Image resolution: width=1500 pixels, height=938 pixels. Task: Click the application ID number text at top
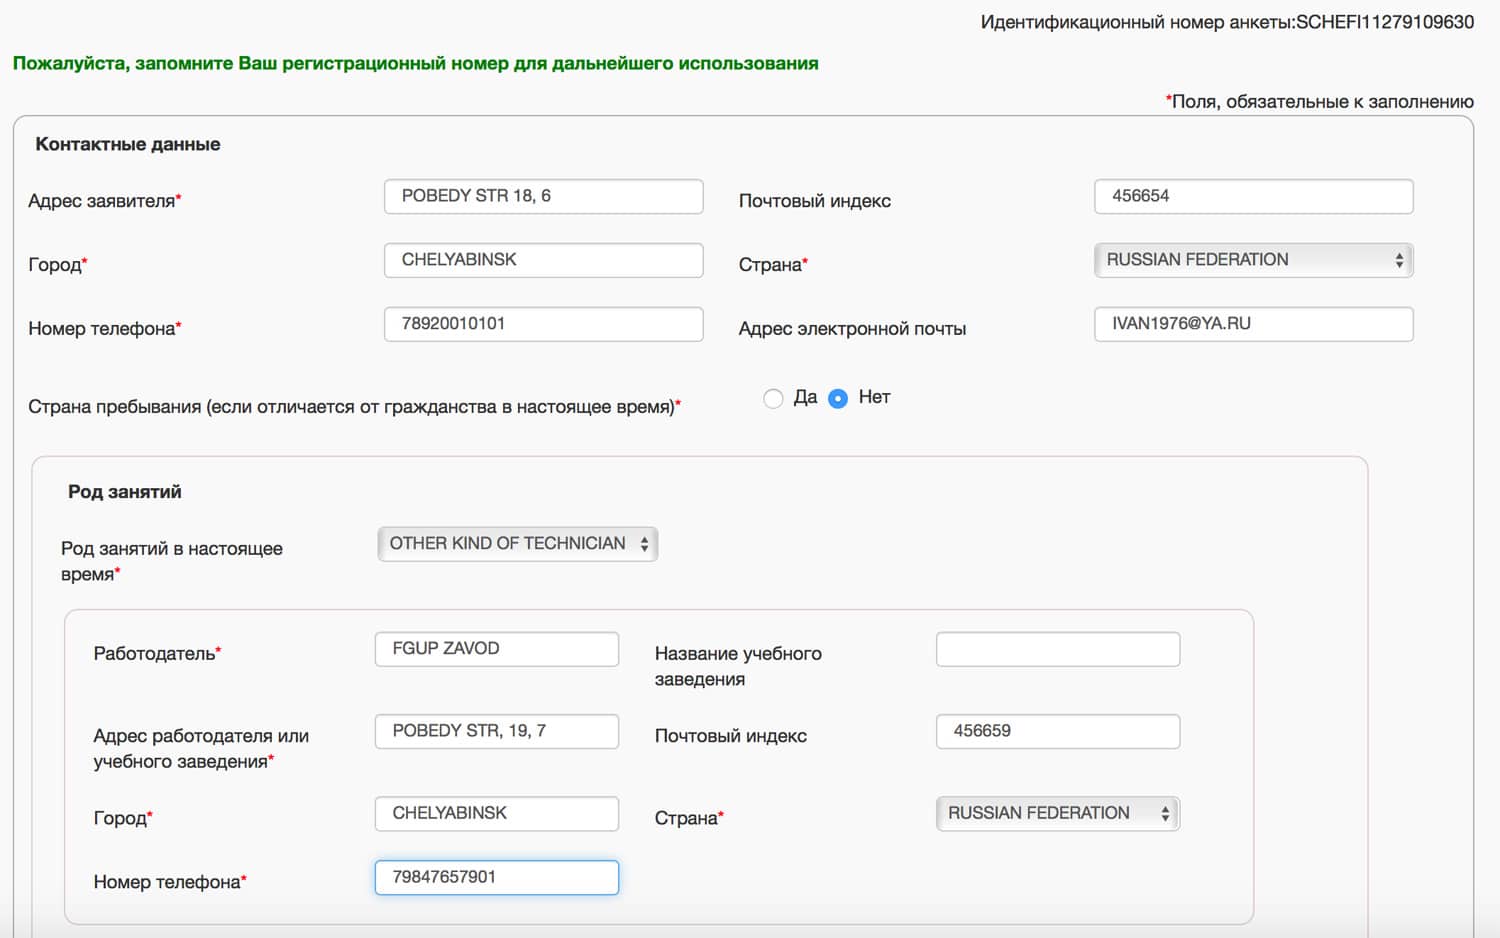1226,22
